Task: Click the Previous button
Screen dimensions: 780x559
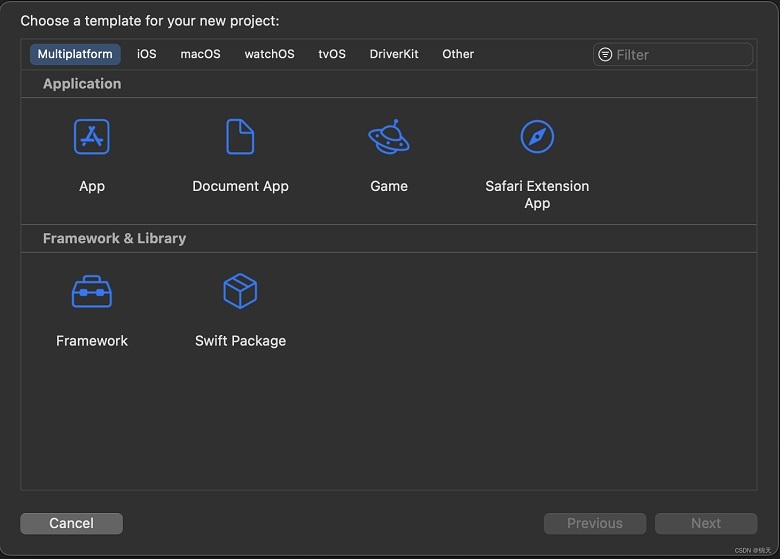Action: (x=595, y=523)
